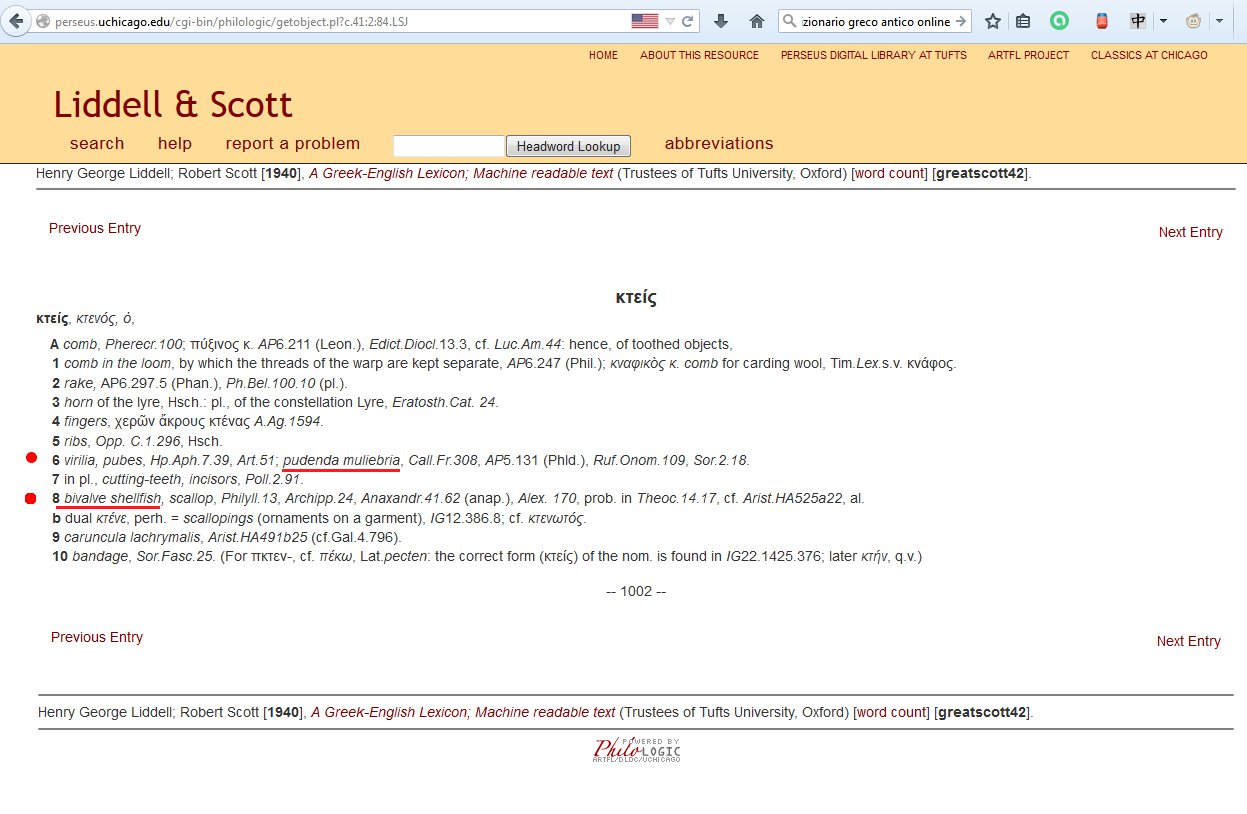Click the bottom 'word count' link

point(891,712)
